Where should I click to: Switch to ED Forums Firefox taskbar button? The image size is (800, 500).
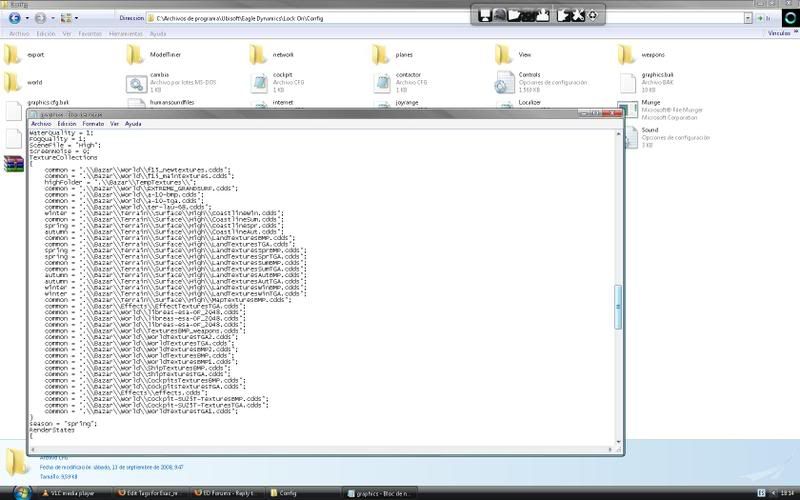point(225,493)
